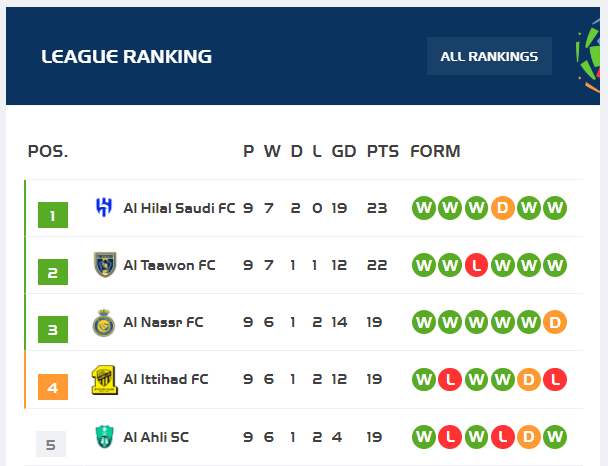
Task: Click the orange D form badge for Al Hilal
Action: tap(503, 208)
